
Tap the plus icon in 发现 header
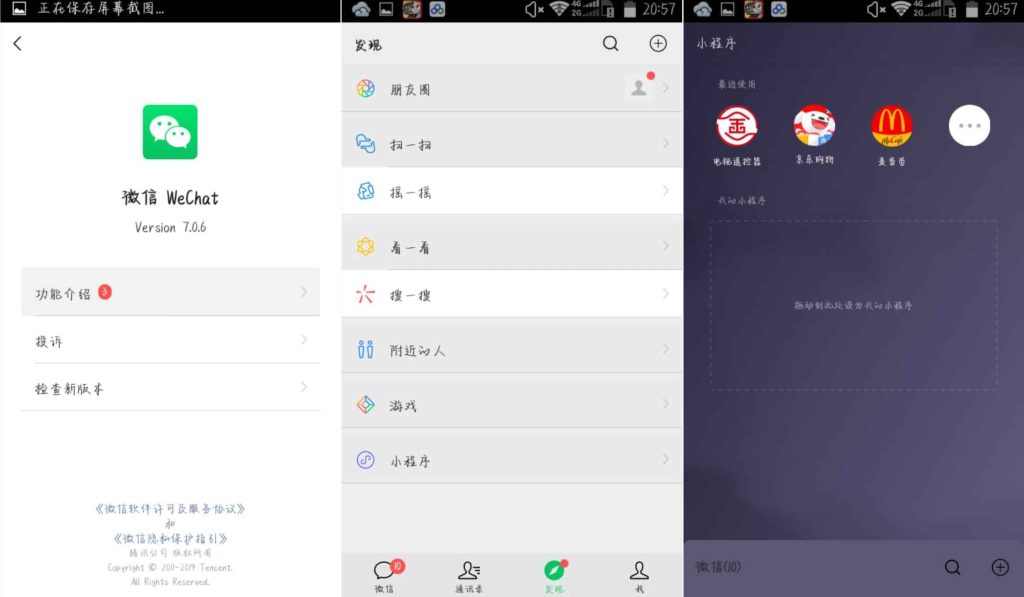(658, 44)
